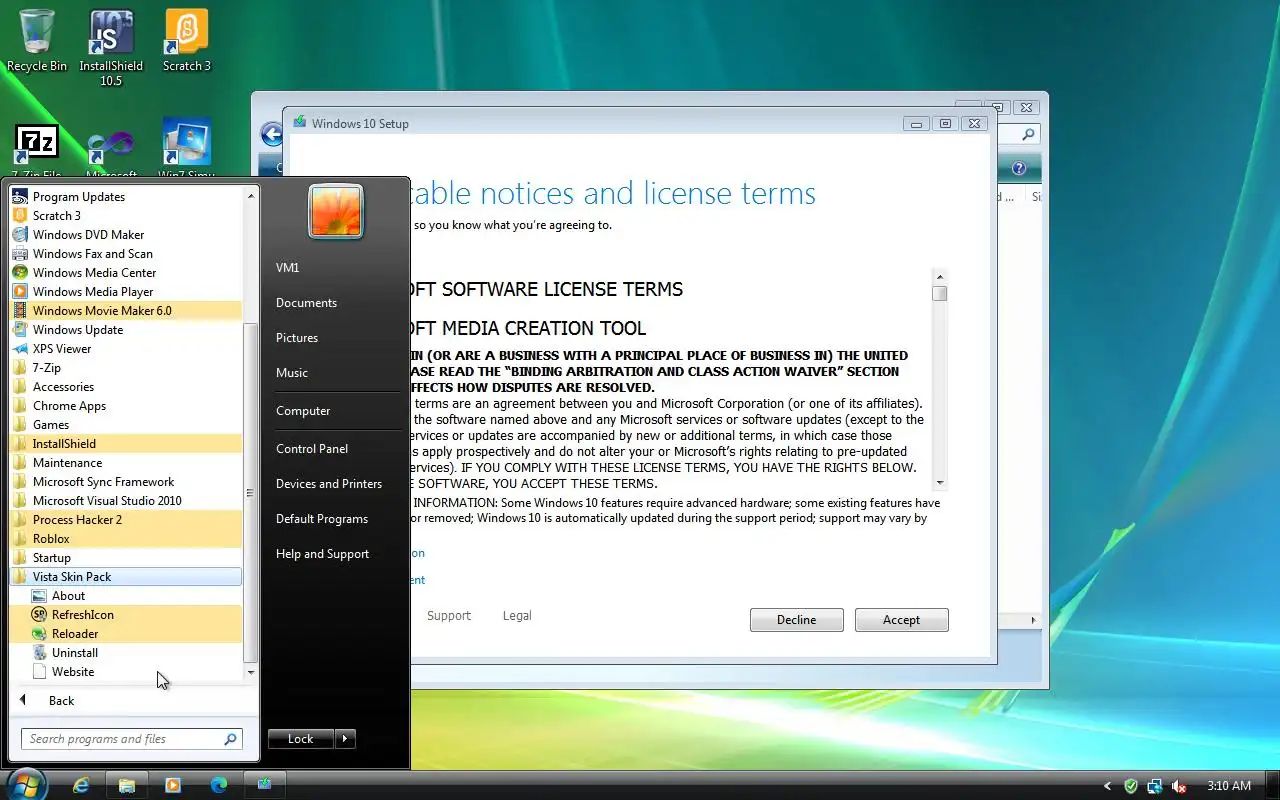Expand the InstallShield folder
Viewport: 1280px width, 800px height.
pos(126,444)
